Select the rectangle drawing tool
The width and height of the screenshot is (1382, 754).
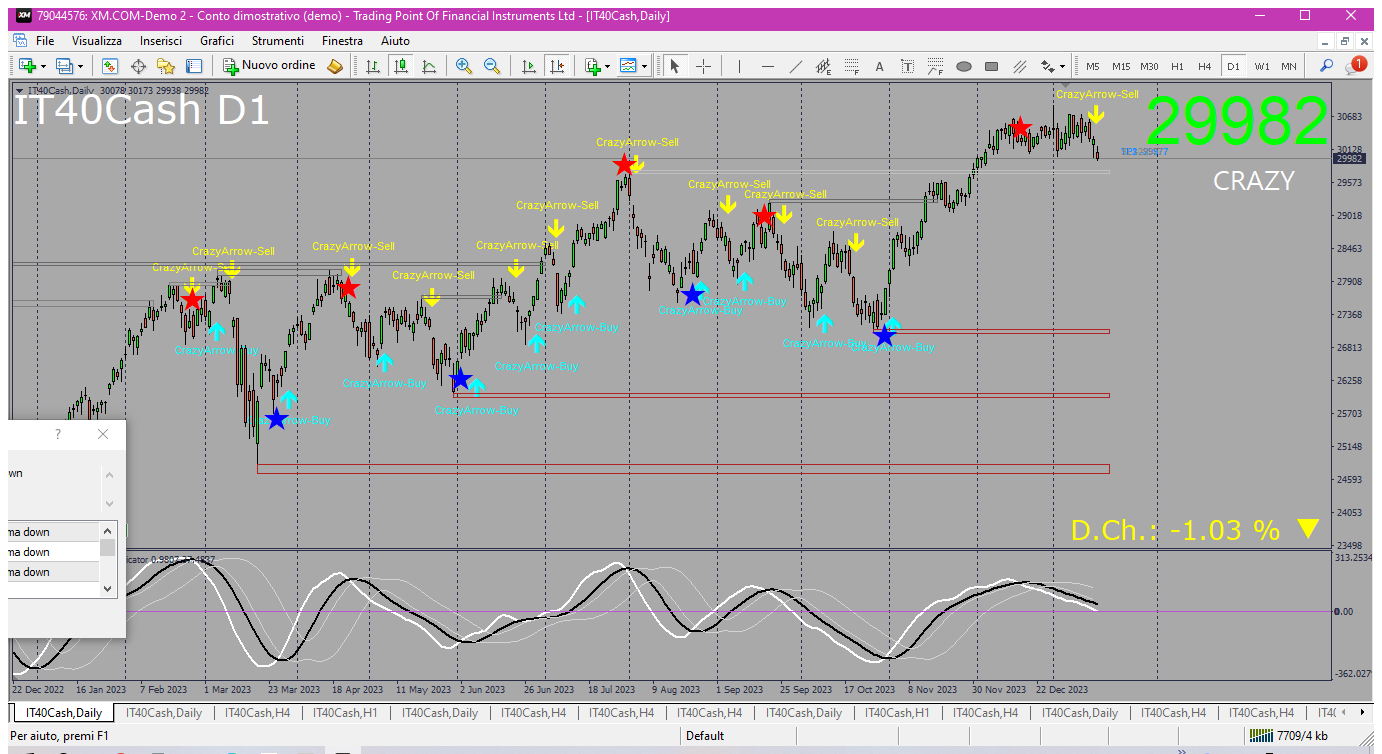click(992, 66)
